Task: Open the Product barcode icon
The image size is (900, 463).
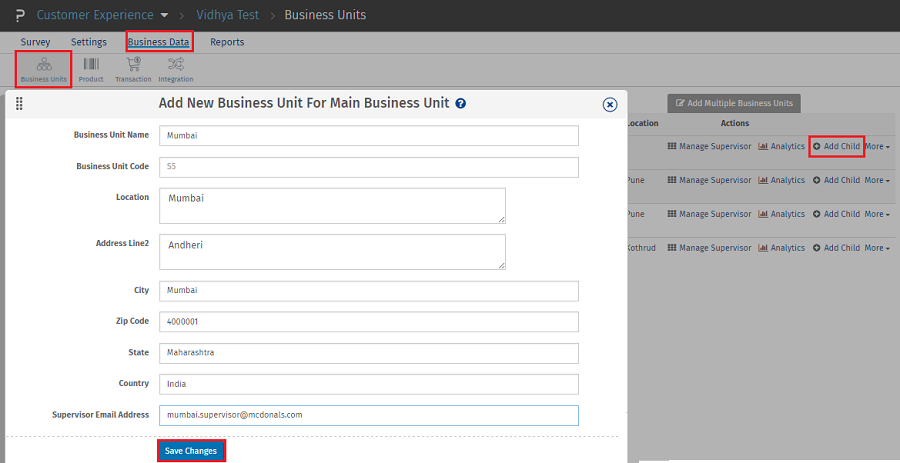Action: (x=91, y=69)
